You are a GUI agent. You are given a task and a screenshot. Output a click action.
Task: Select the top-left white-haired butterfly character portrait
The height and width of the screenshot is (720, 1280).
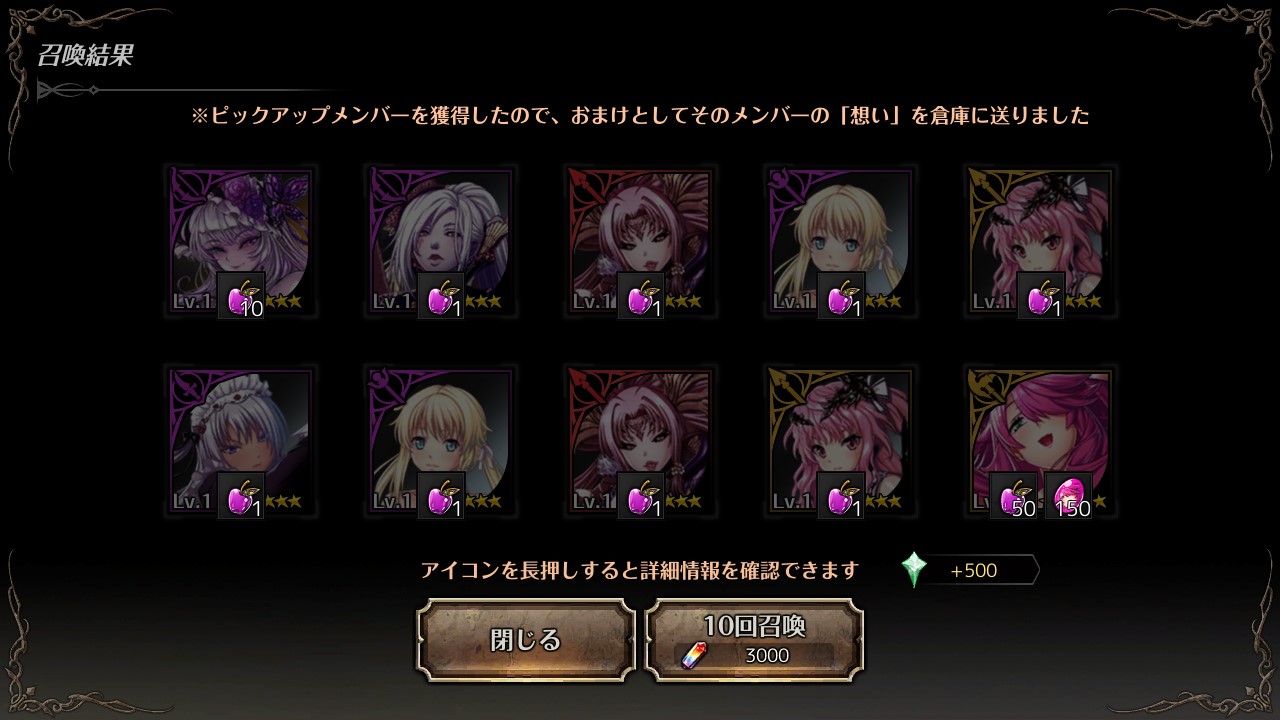[x=241, y=241]
